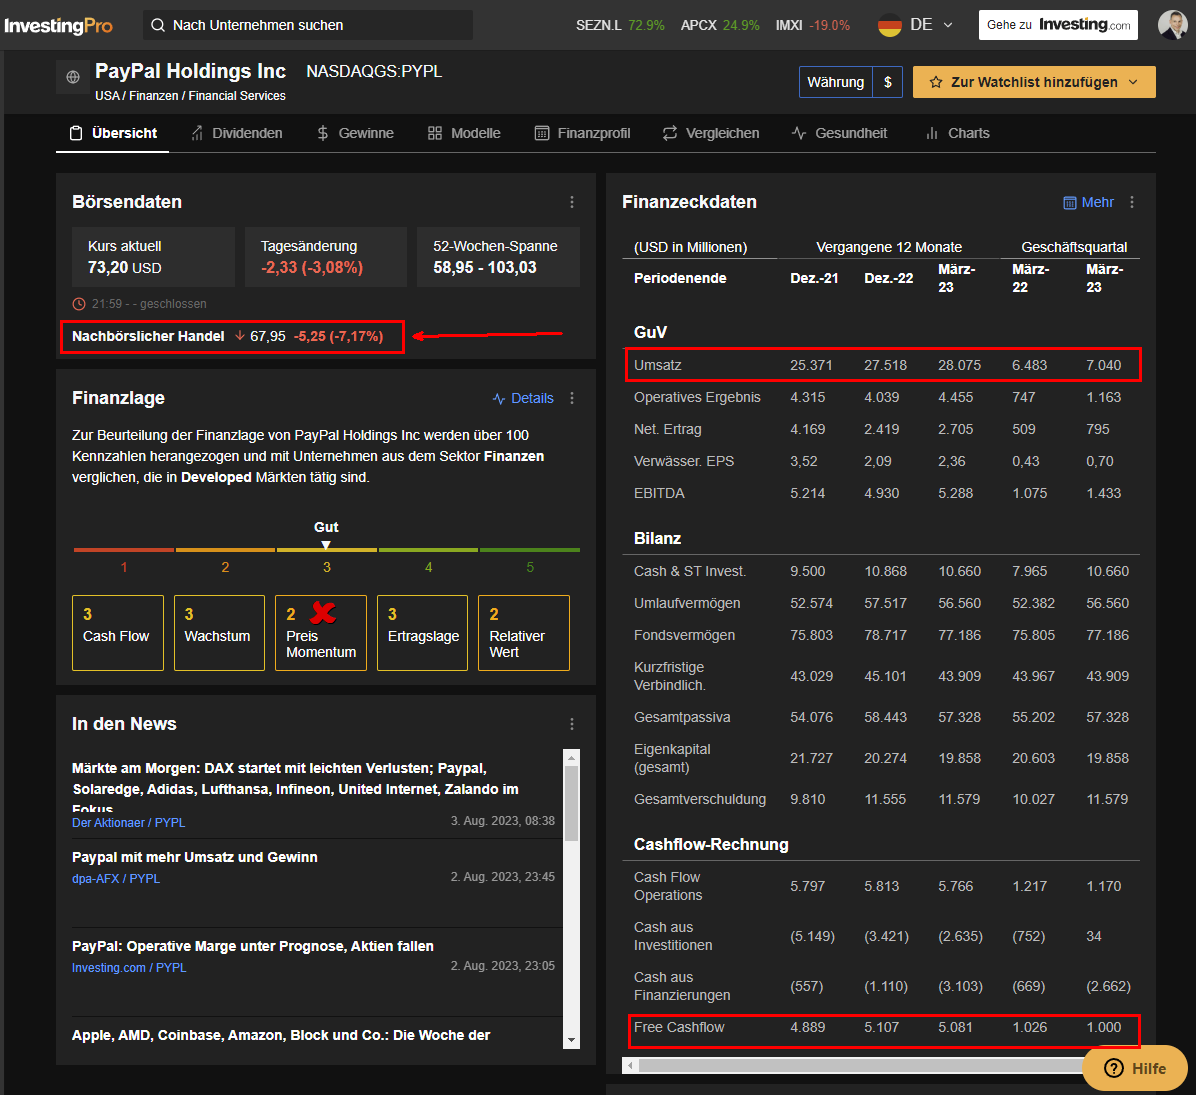The height and width of the screenshot is (1095, 1196).
Task: Open the Charts tab
Action: (957, 133)
